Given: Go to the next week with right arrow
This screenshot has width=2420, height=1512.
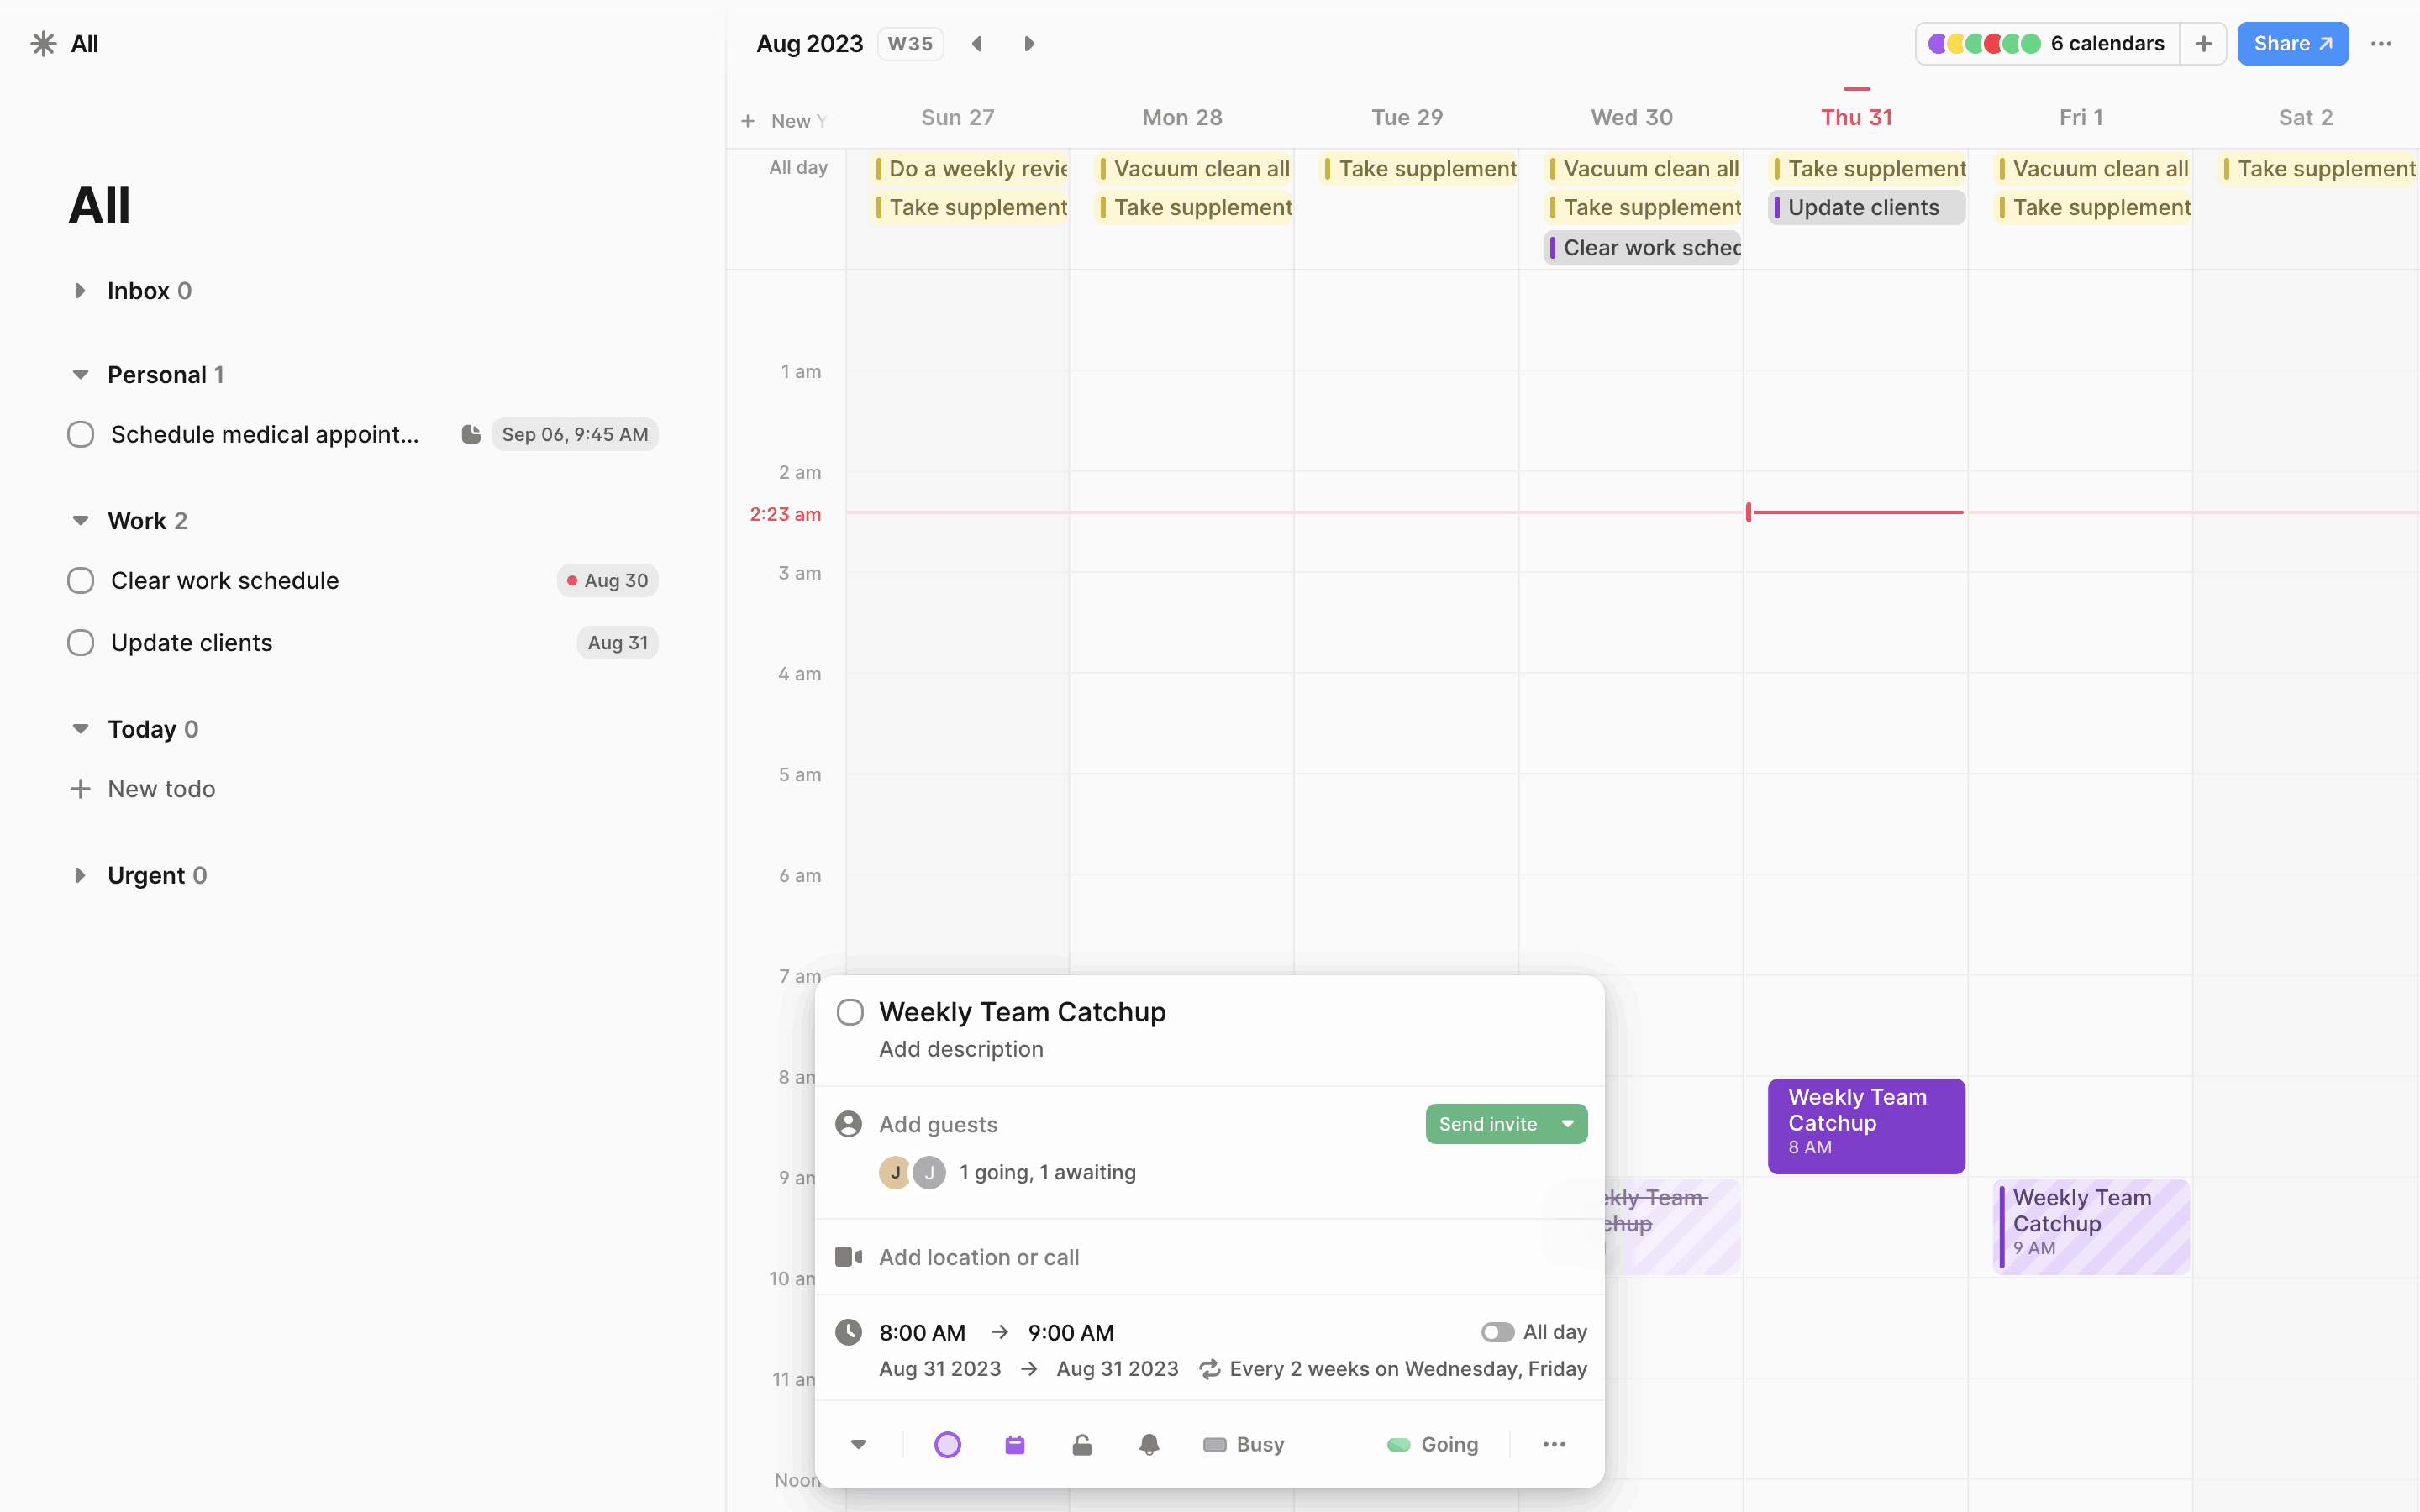Looking at the screenshot, I should [1029, 44].
